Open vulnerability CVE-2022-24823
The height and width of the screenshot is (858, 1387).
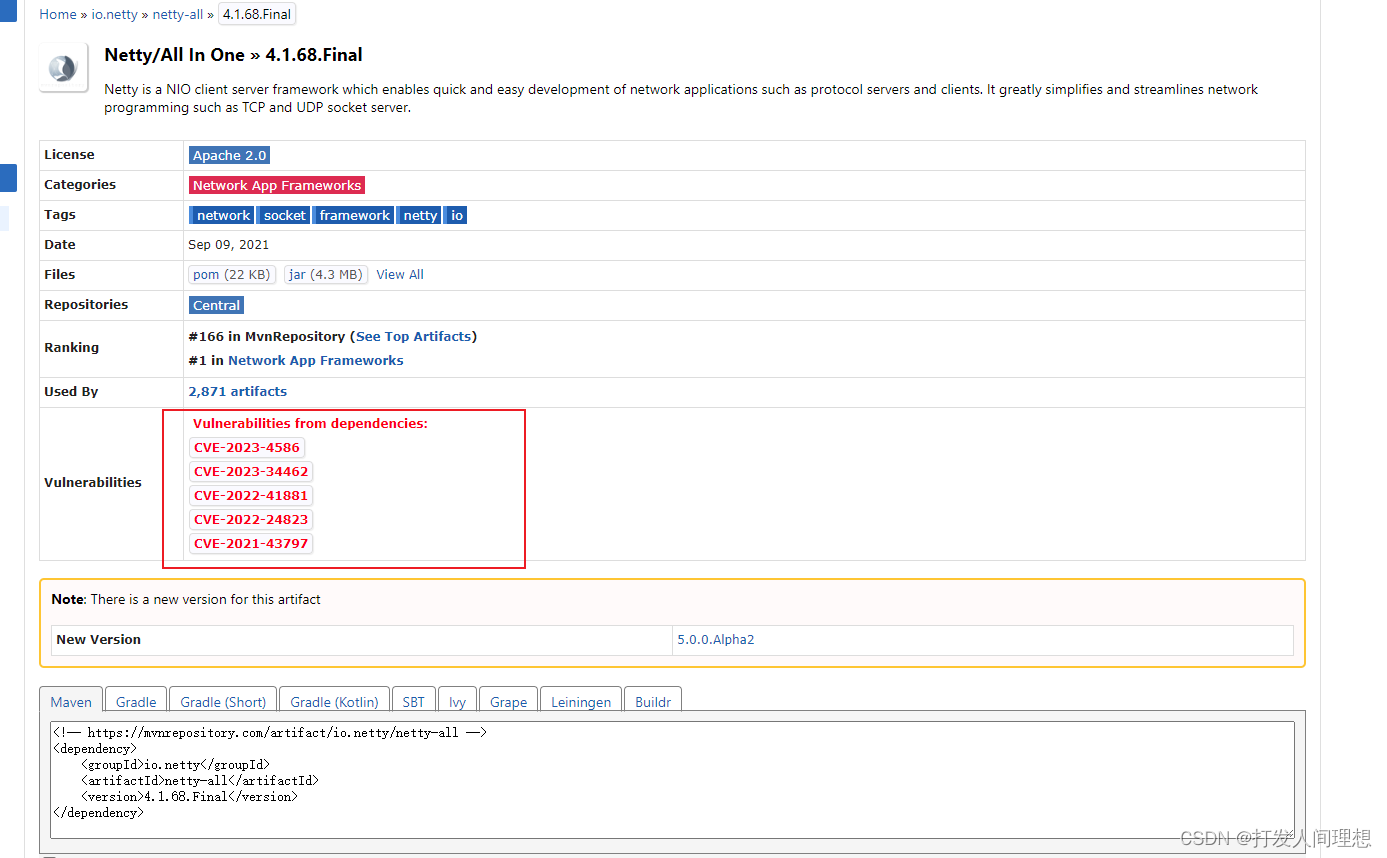tap(252, 520)
